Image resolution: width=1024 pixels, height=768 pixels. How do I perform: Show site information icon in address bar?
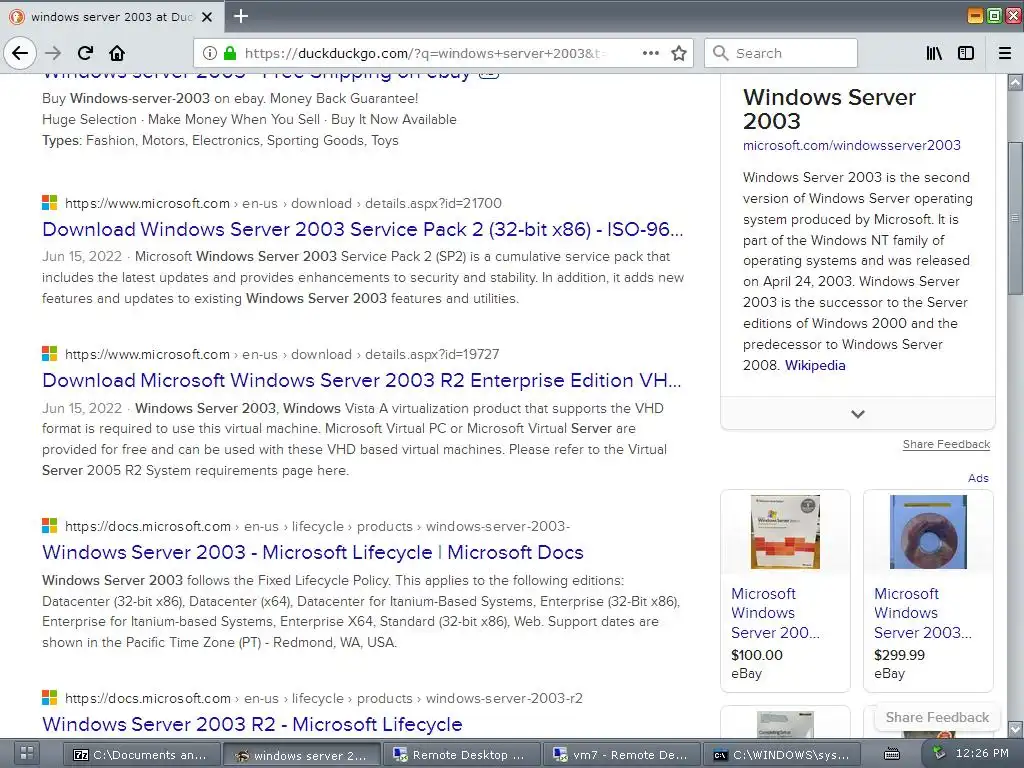209,53
